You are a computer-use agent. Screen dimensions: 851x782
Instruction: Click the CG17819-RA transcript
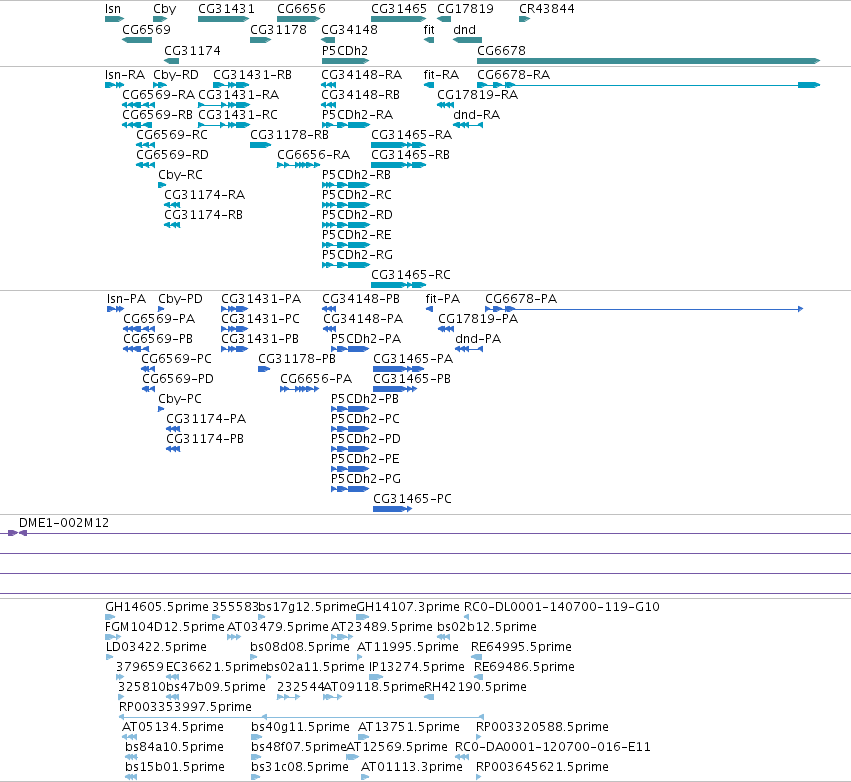coord(446,105)
